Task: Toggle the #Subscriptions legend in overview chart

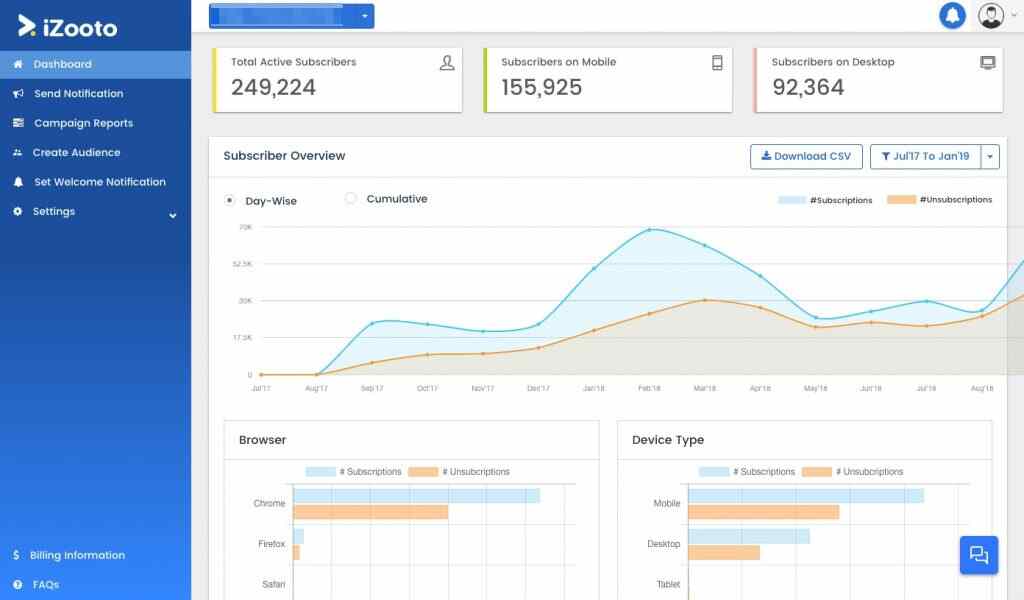Action: tap(825, 200)
